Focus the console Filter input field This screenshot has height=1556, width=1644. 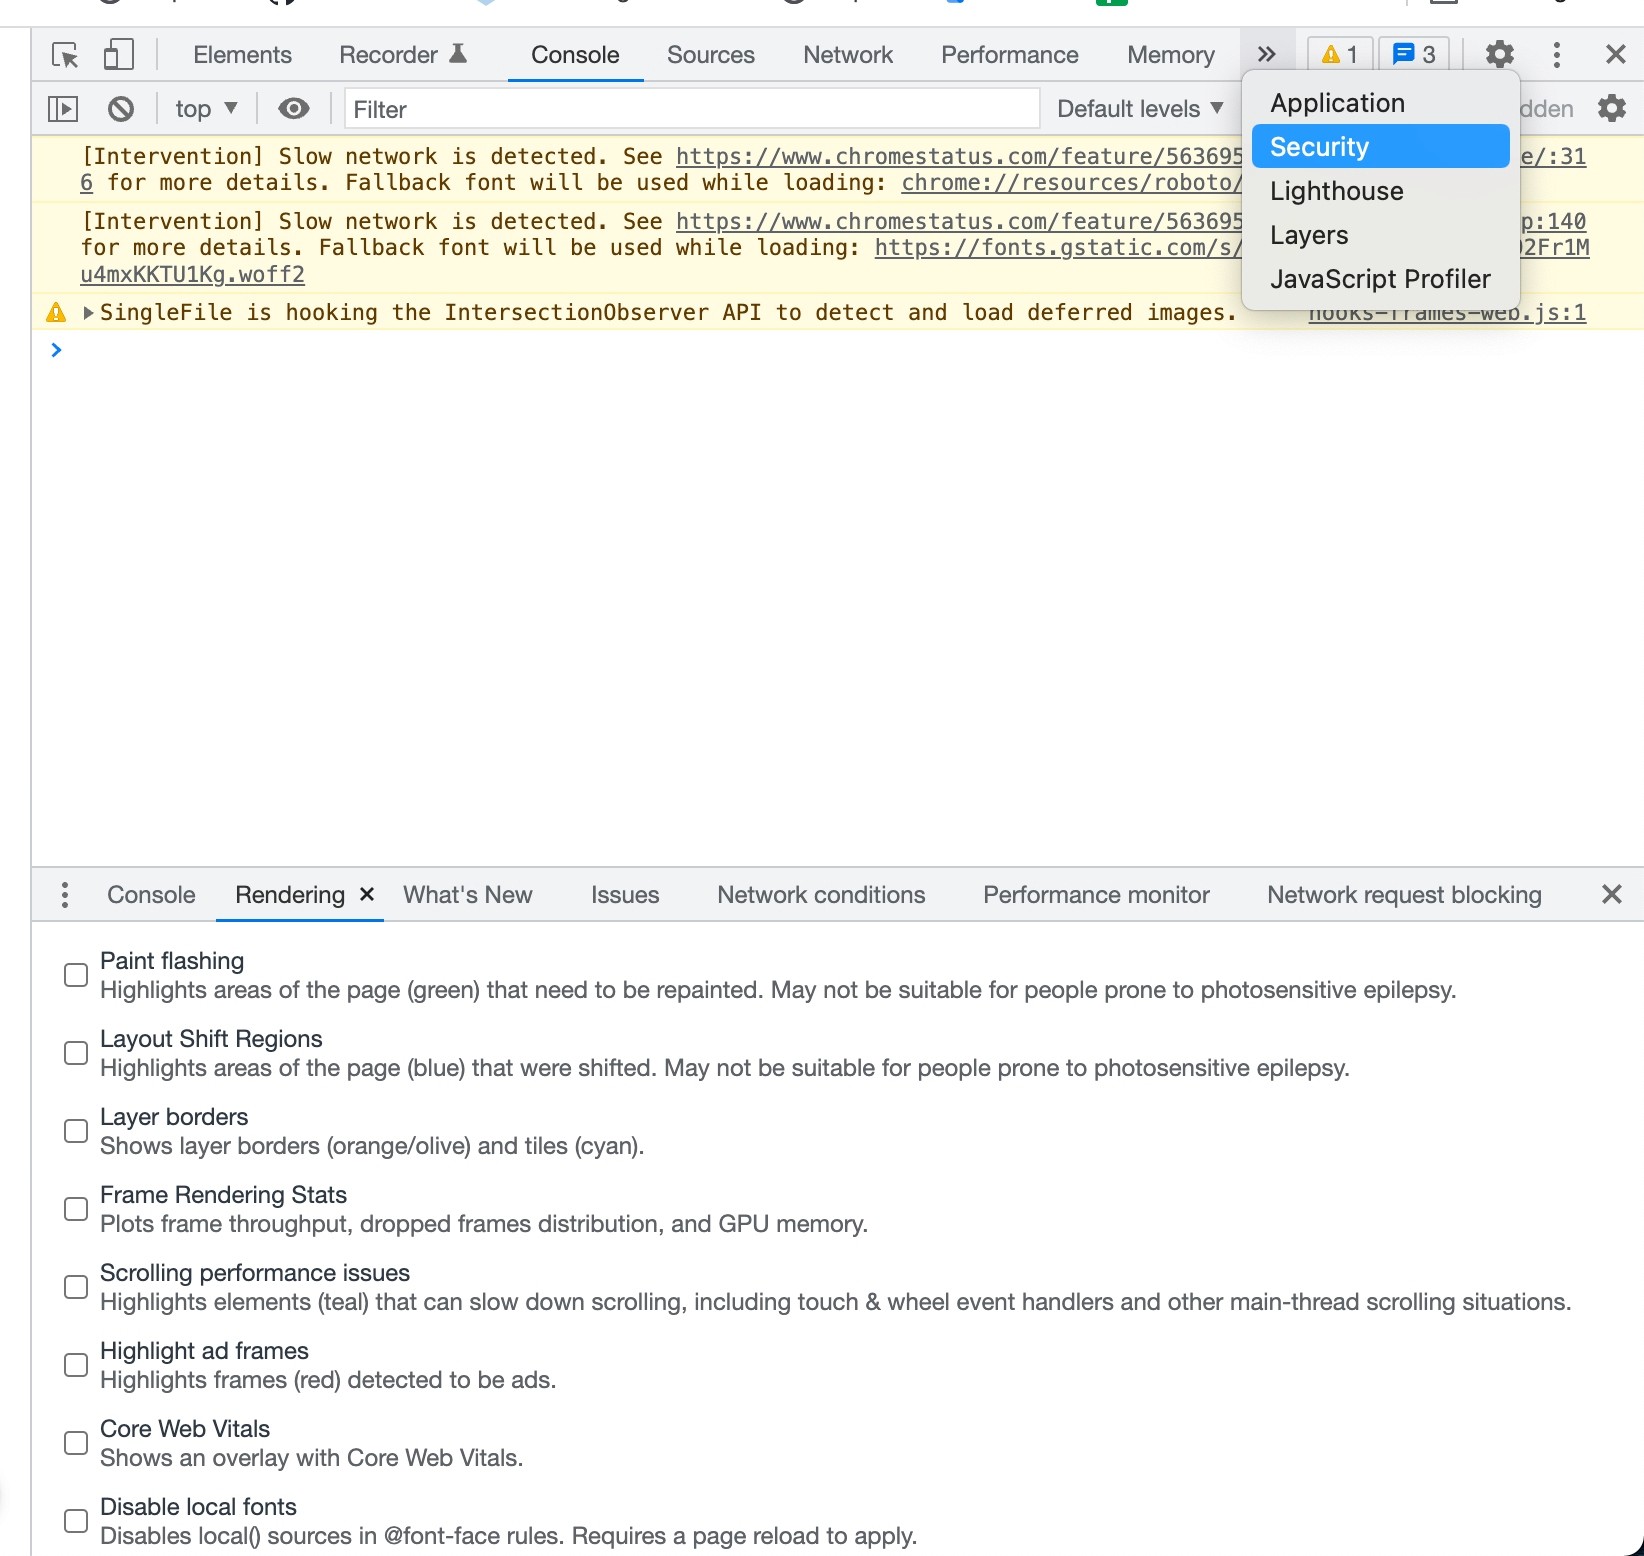692,108
